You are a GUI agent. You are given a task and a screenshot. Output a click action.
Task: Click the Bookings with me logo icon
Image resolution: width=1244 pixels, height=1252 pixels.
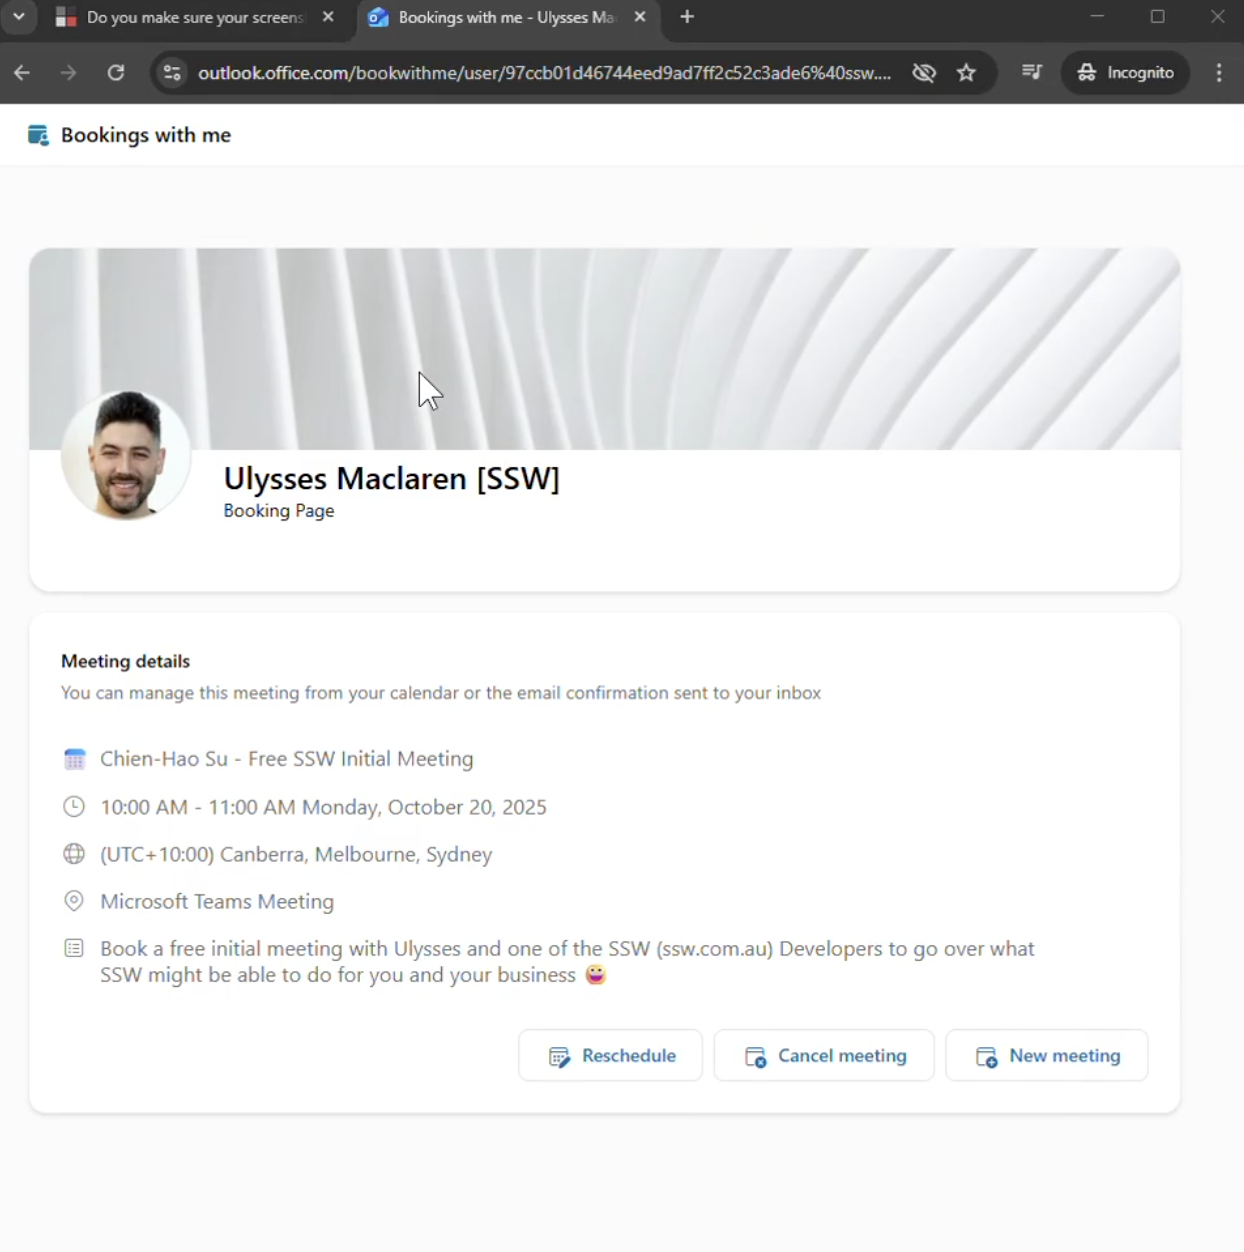coord(38,135)
